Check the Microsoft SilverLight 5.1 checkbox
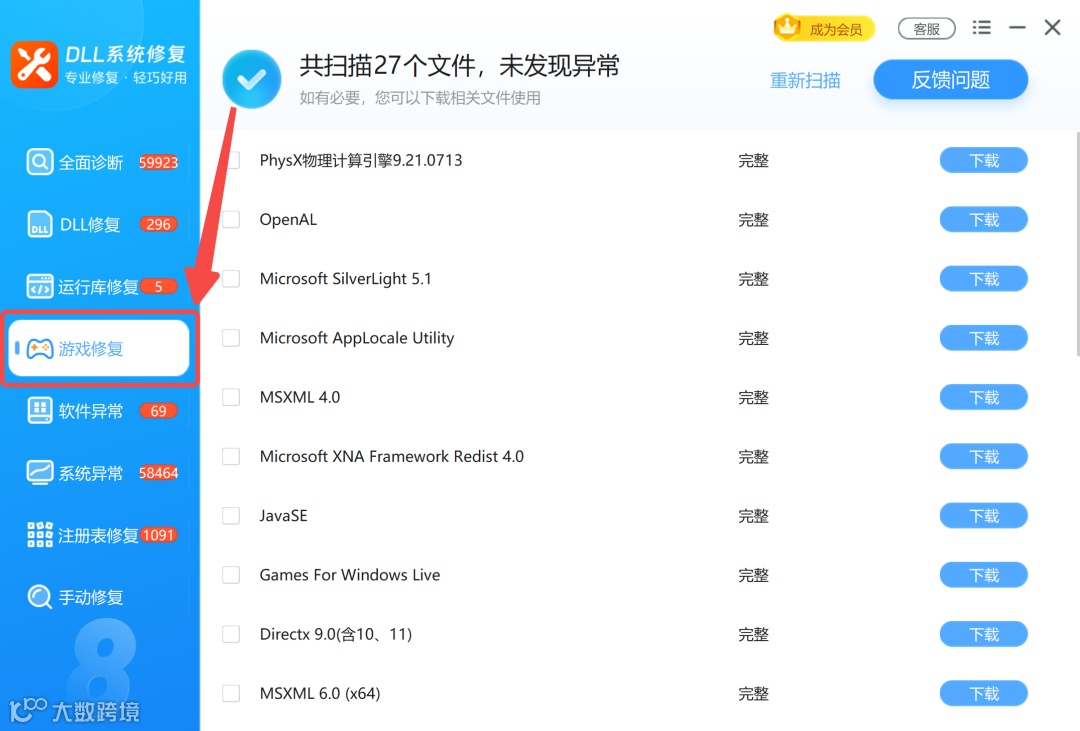 (231, 279)
